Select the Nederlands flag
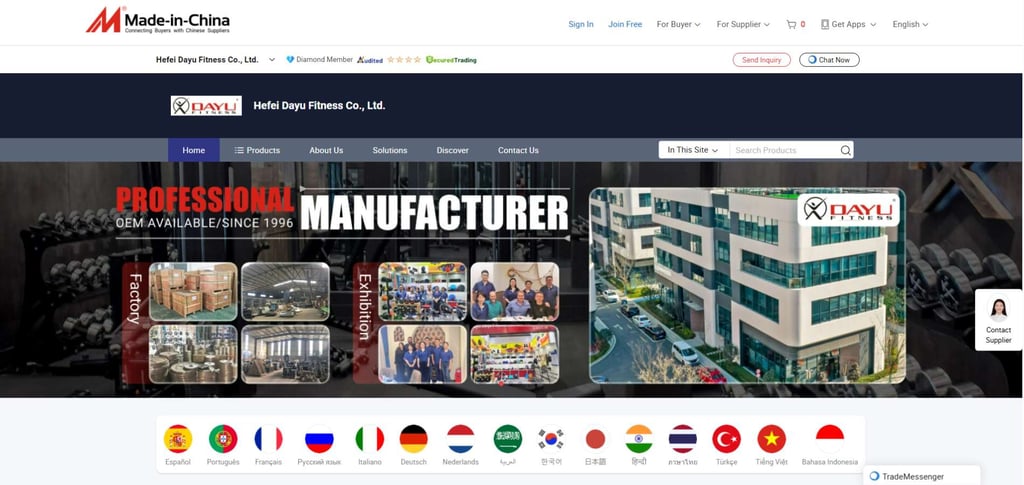Viewport: 1024px width, 485px height. pyautogui.click(x=460, y=439)
